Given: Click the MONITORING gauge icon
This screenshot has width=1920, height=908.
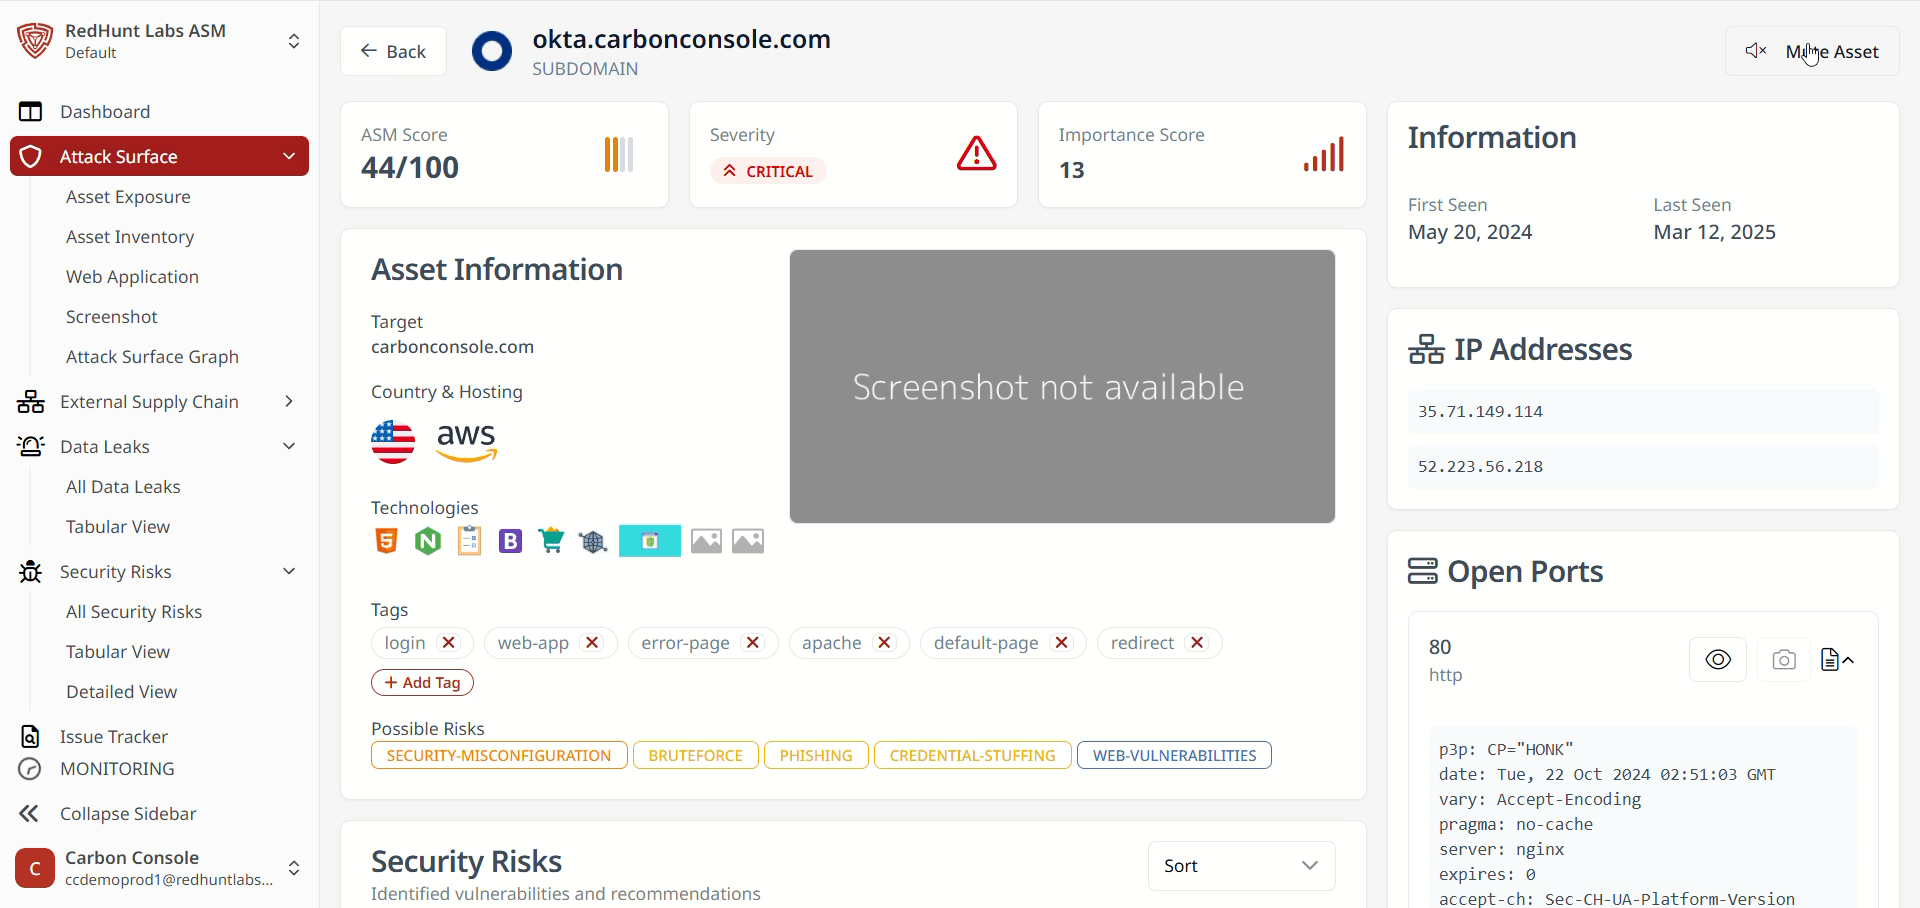Looking at the screenshot, I should coord(30,769).
